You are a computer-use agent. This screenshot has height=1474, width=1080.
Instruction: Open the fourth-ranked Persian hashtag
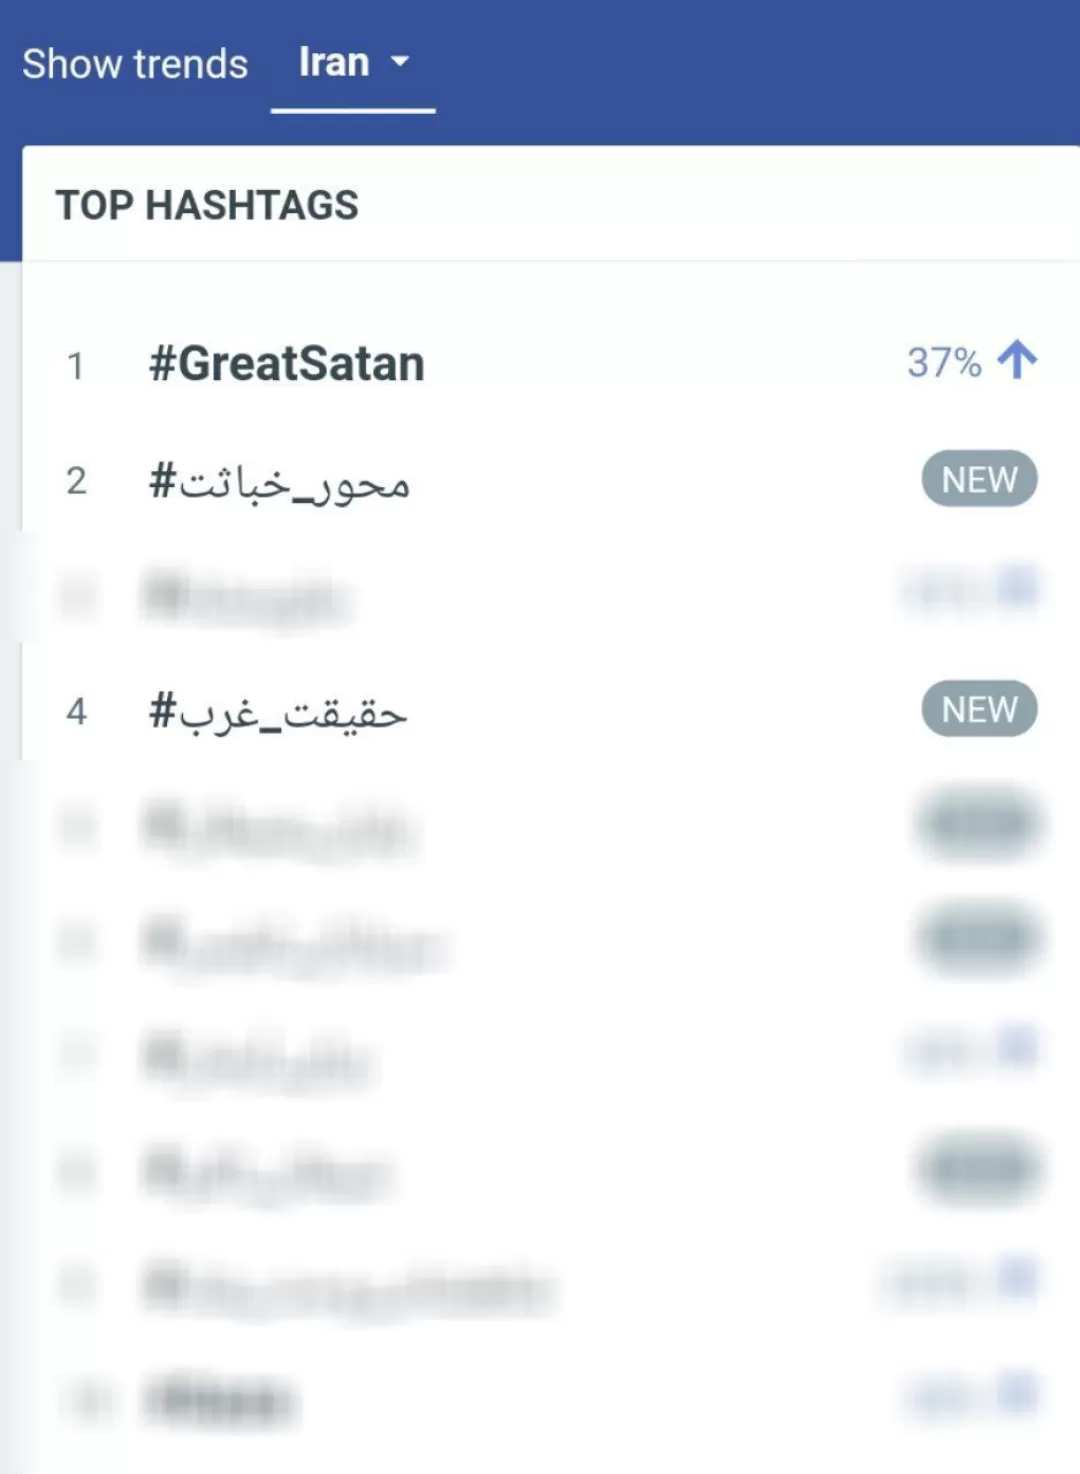click(277, 713)
